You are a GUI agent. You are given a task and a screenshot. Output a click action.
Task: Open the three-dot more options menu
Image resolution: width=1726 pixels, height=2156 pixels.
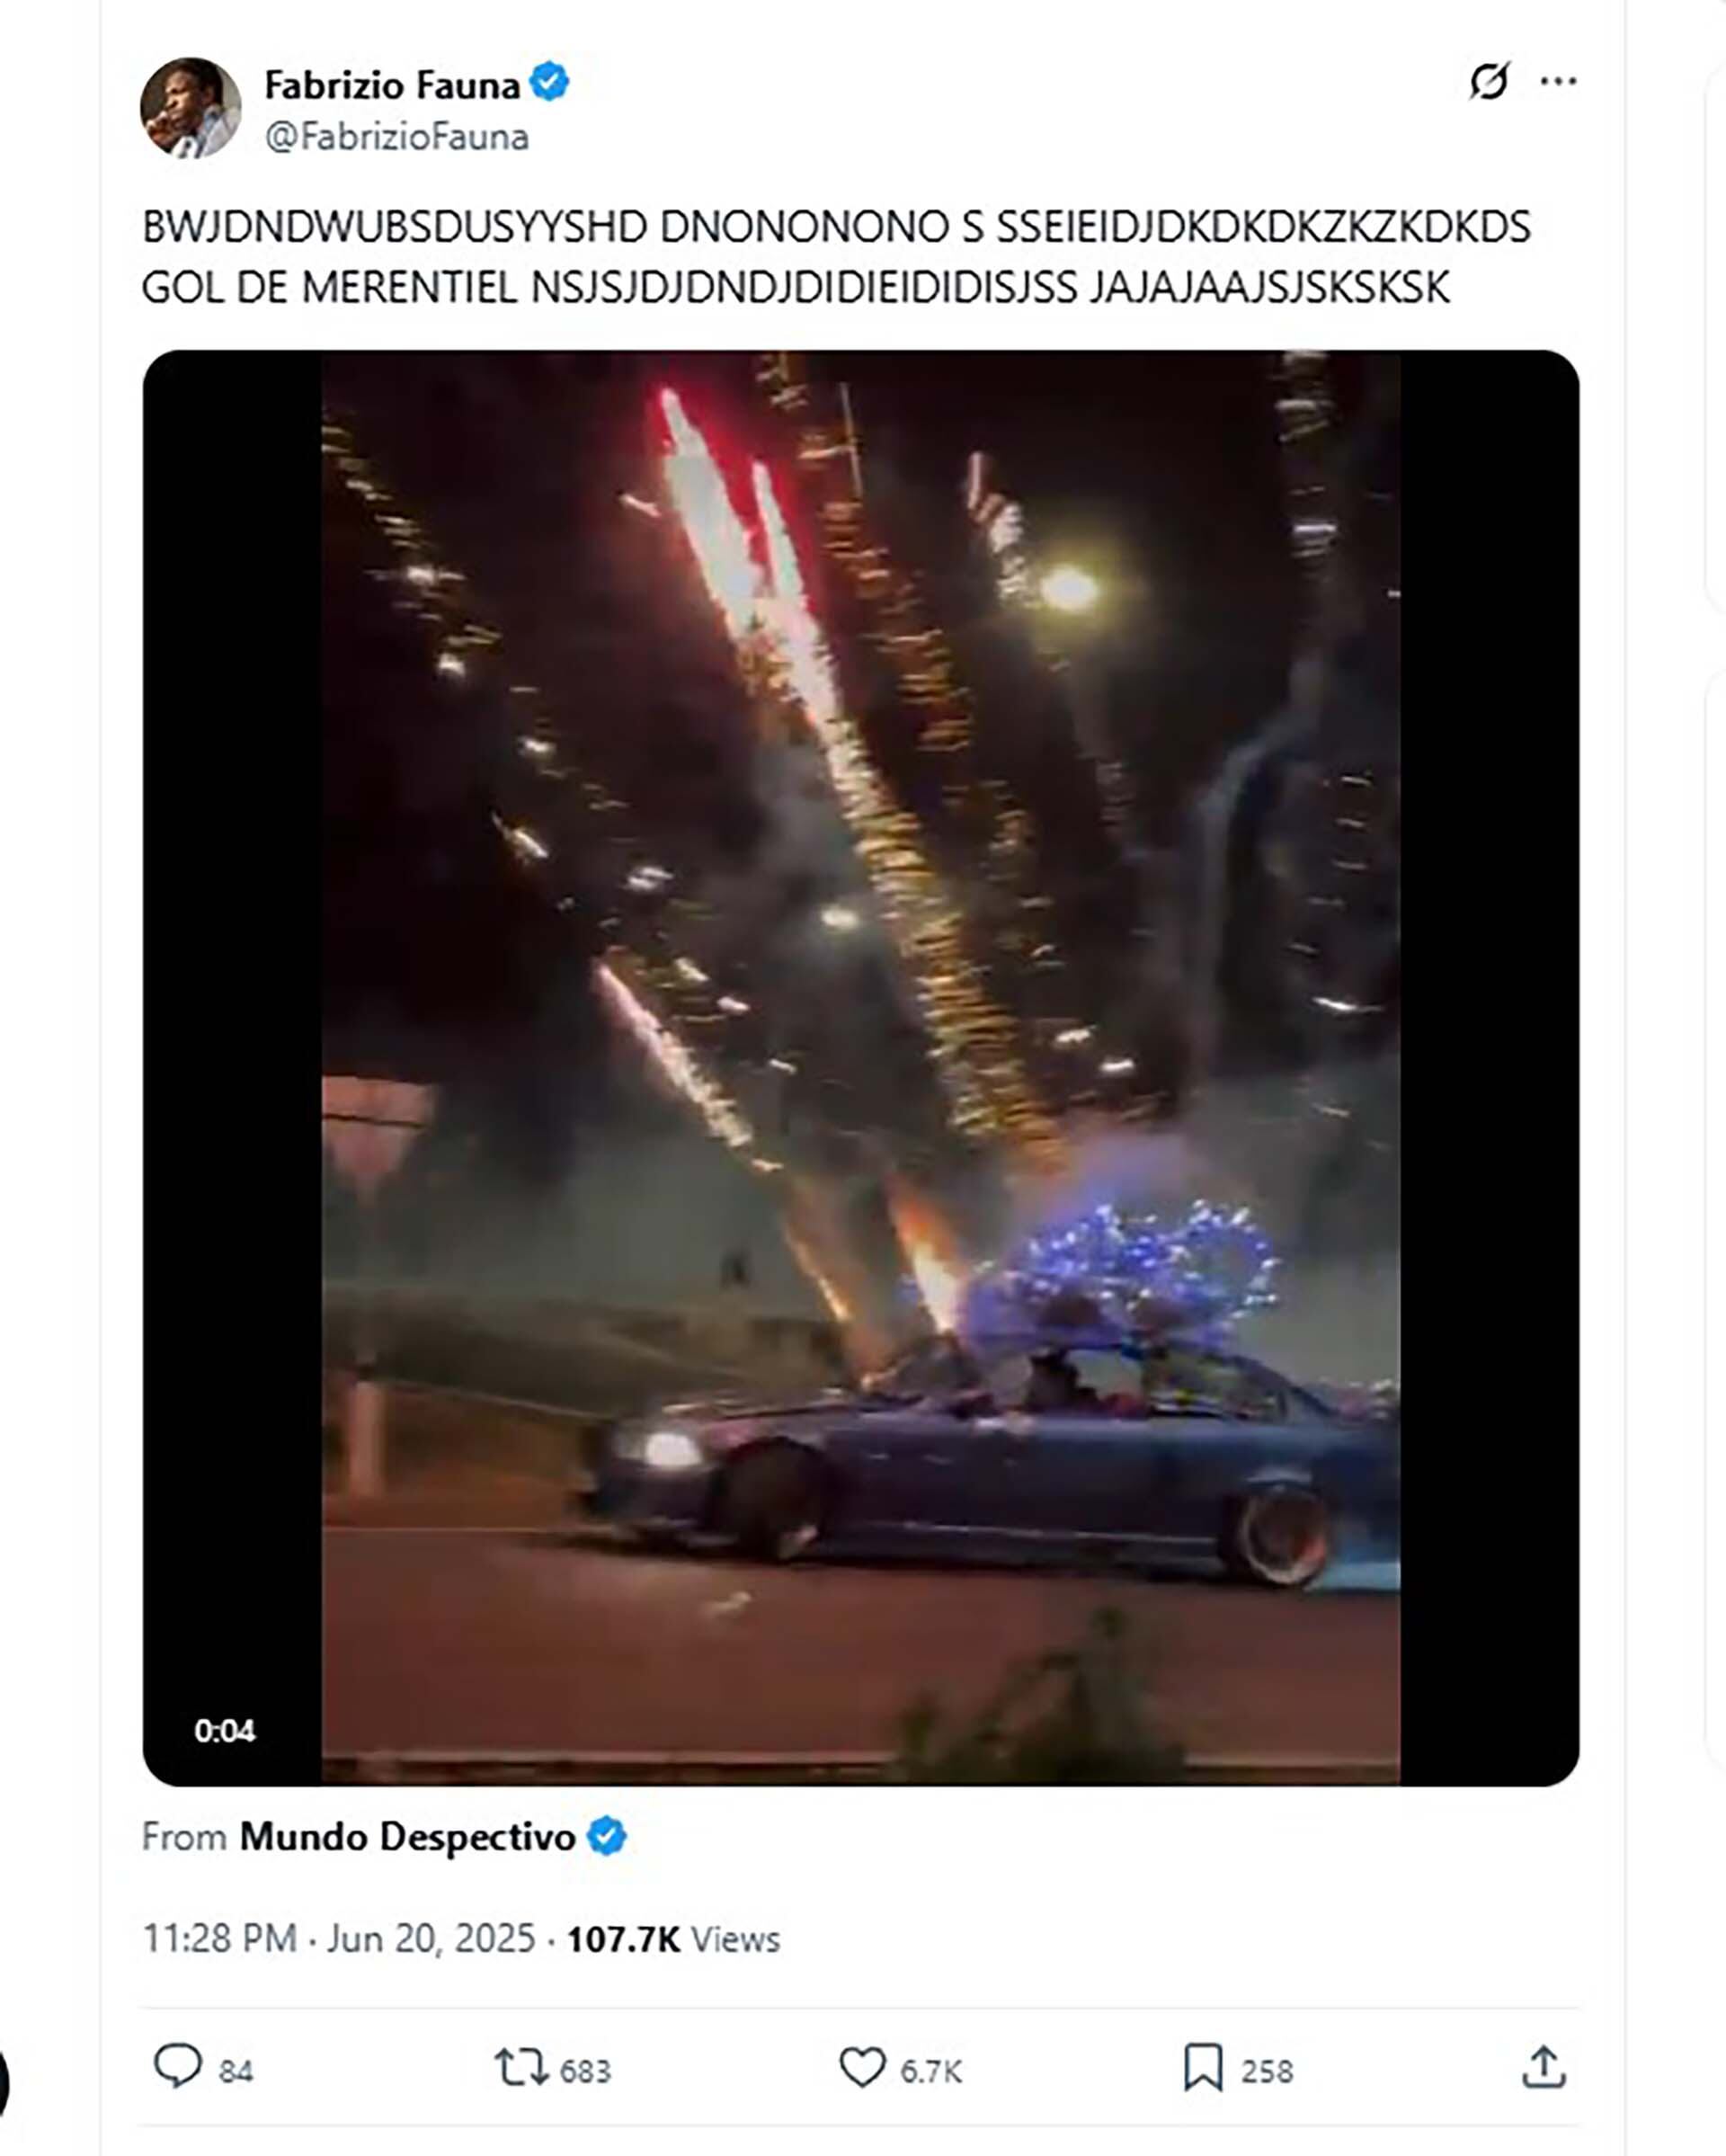[x=1558, y=81]
